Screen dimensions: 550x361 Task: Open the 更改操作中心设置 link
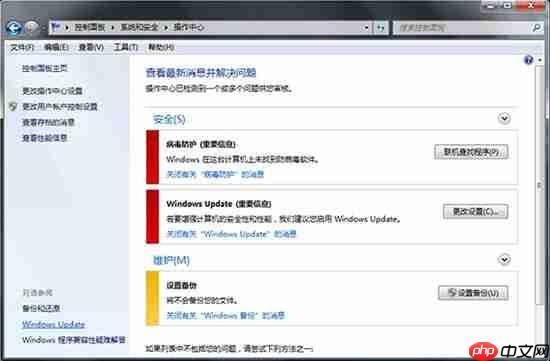pos(52,91)
